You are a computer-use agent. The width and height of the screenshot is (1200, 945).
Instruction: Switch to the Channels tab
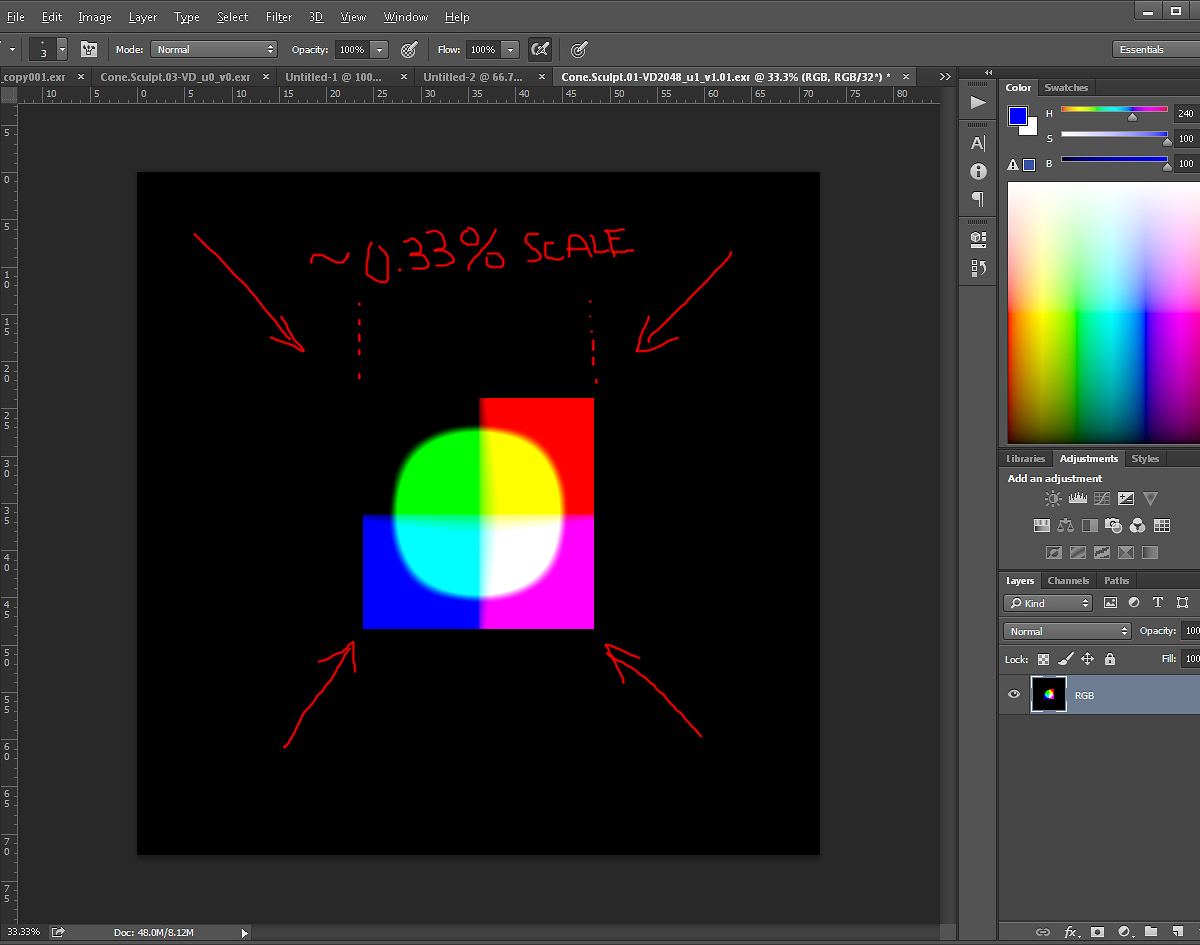[x=1068, y=580]
